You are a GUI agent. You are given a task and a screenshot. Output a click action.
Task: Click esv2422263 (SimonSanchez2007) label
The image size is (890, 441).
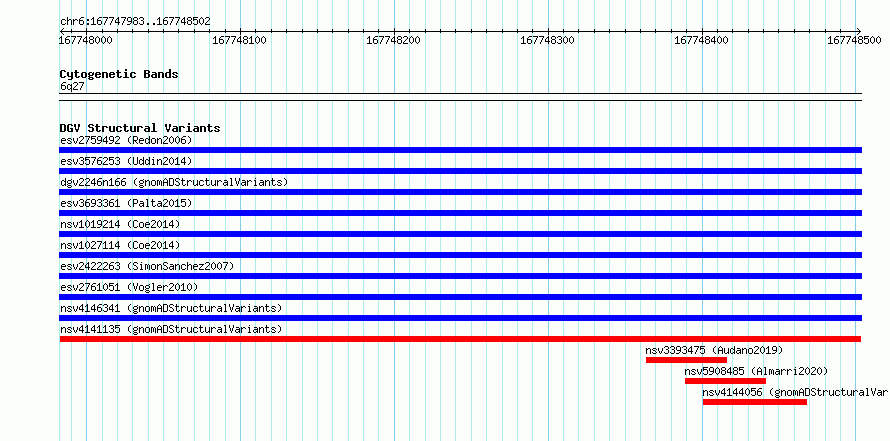click(x=146, y=266)
